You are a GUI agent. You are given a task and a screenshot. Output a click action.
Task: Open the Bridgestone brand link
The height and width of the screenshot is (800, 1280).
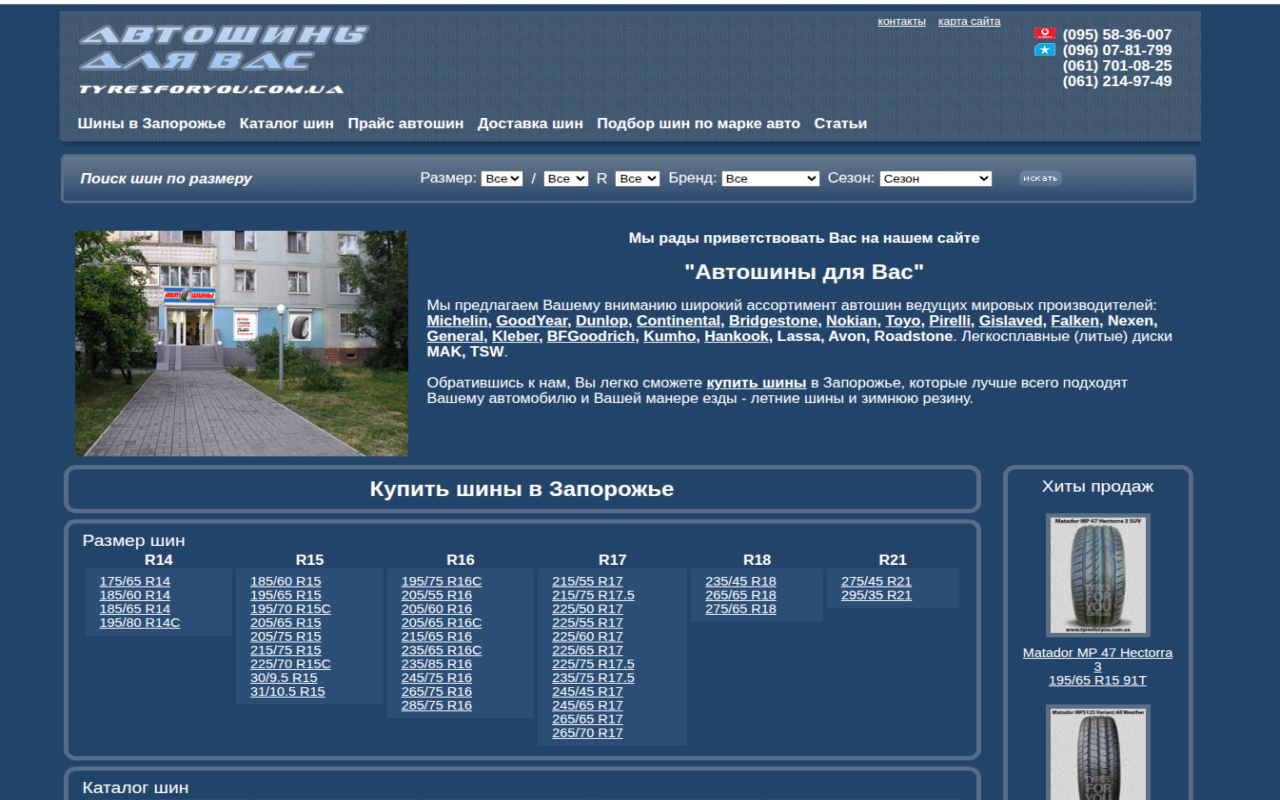coord(773,321)
